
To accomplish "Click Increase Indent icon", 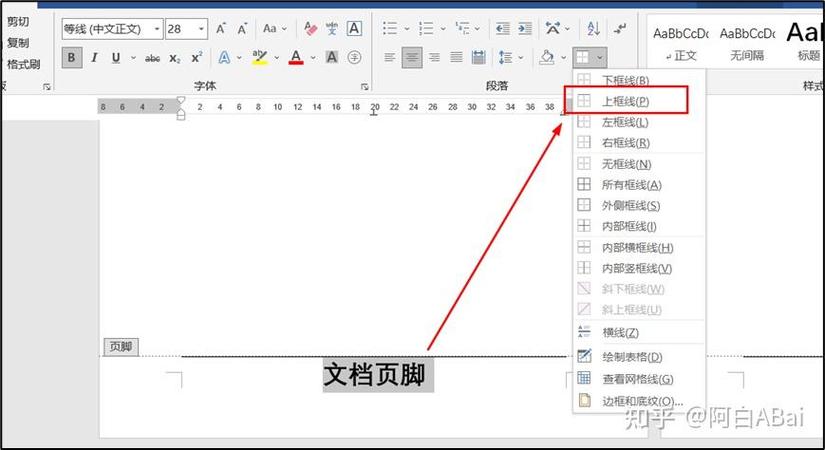I will click(x=525, y=28).
